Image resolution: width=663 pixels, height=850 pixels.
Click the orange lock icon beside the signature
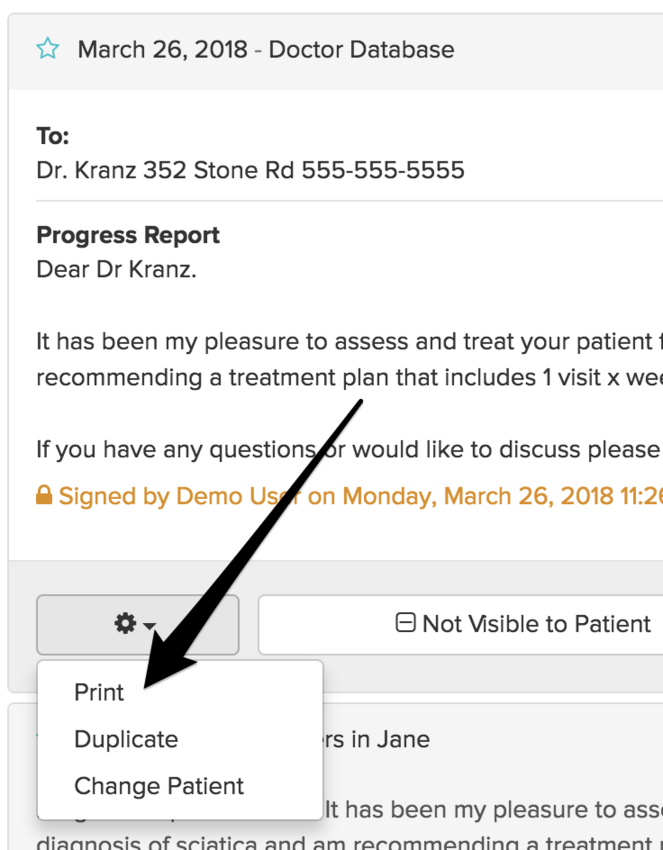44,496
